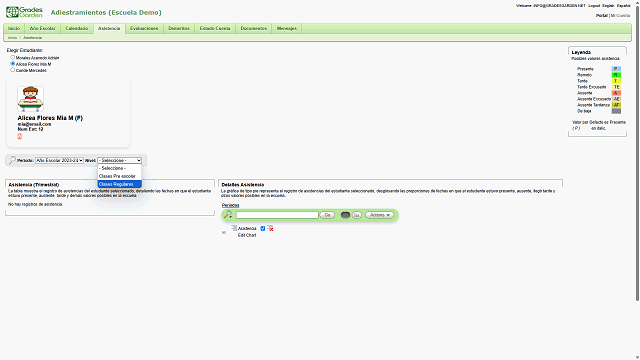Collapse the chart settings control icon
The height and width of the screenshot is (360, 640).
click(224, 232)
